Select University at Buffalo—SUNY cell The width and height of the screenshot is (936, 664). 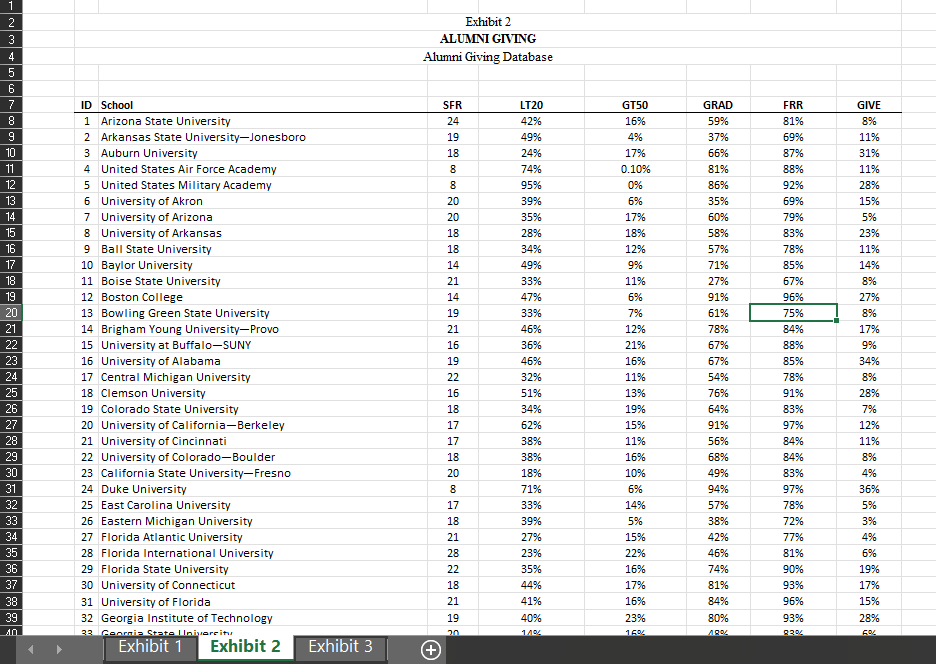coord(263,345)
